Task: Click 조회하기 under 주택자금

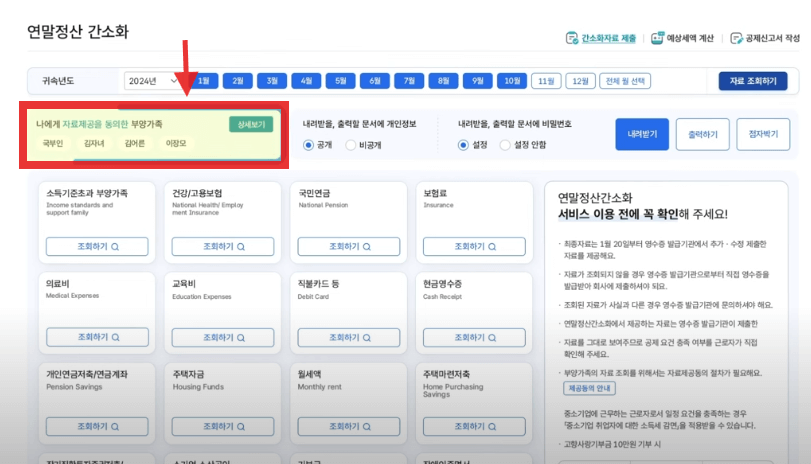Action: pyautogui.click(x=223, y=427)
